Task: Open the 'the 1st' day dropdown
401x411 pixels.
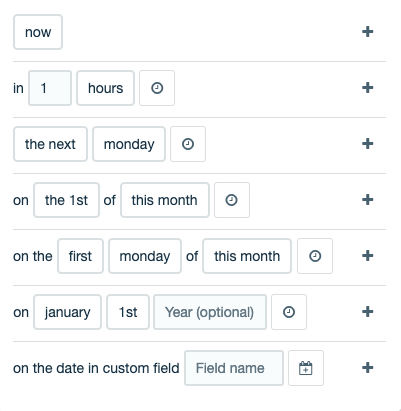Action: pos(66,200)
